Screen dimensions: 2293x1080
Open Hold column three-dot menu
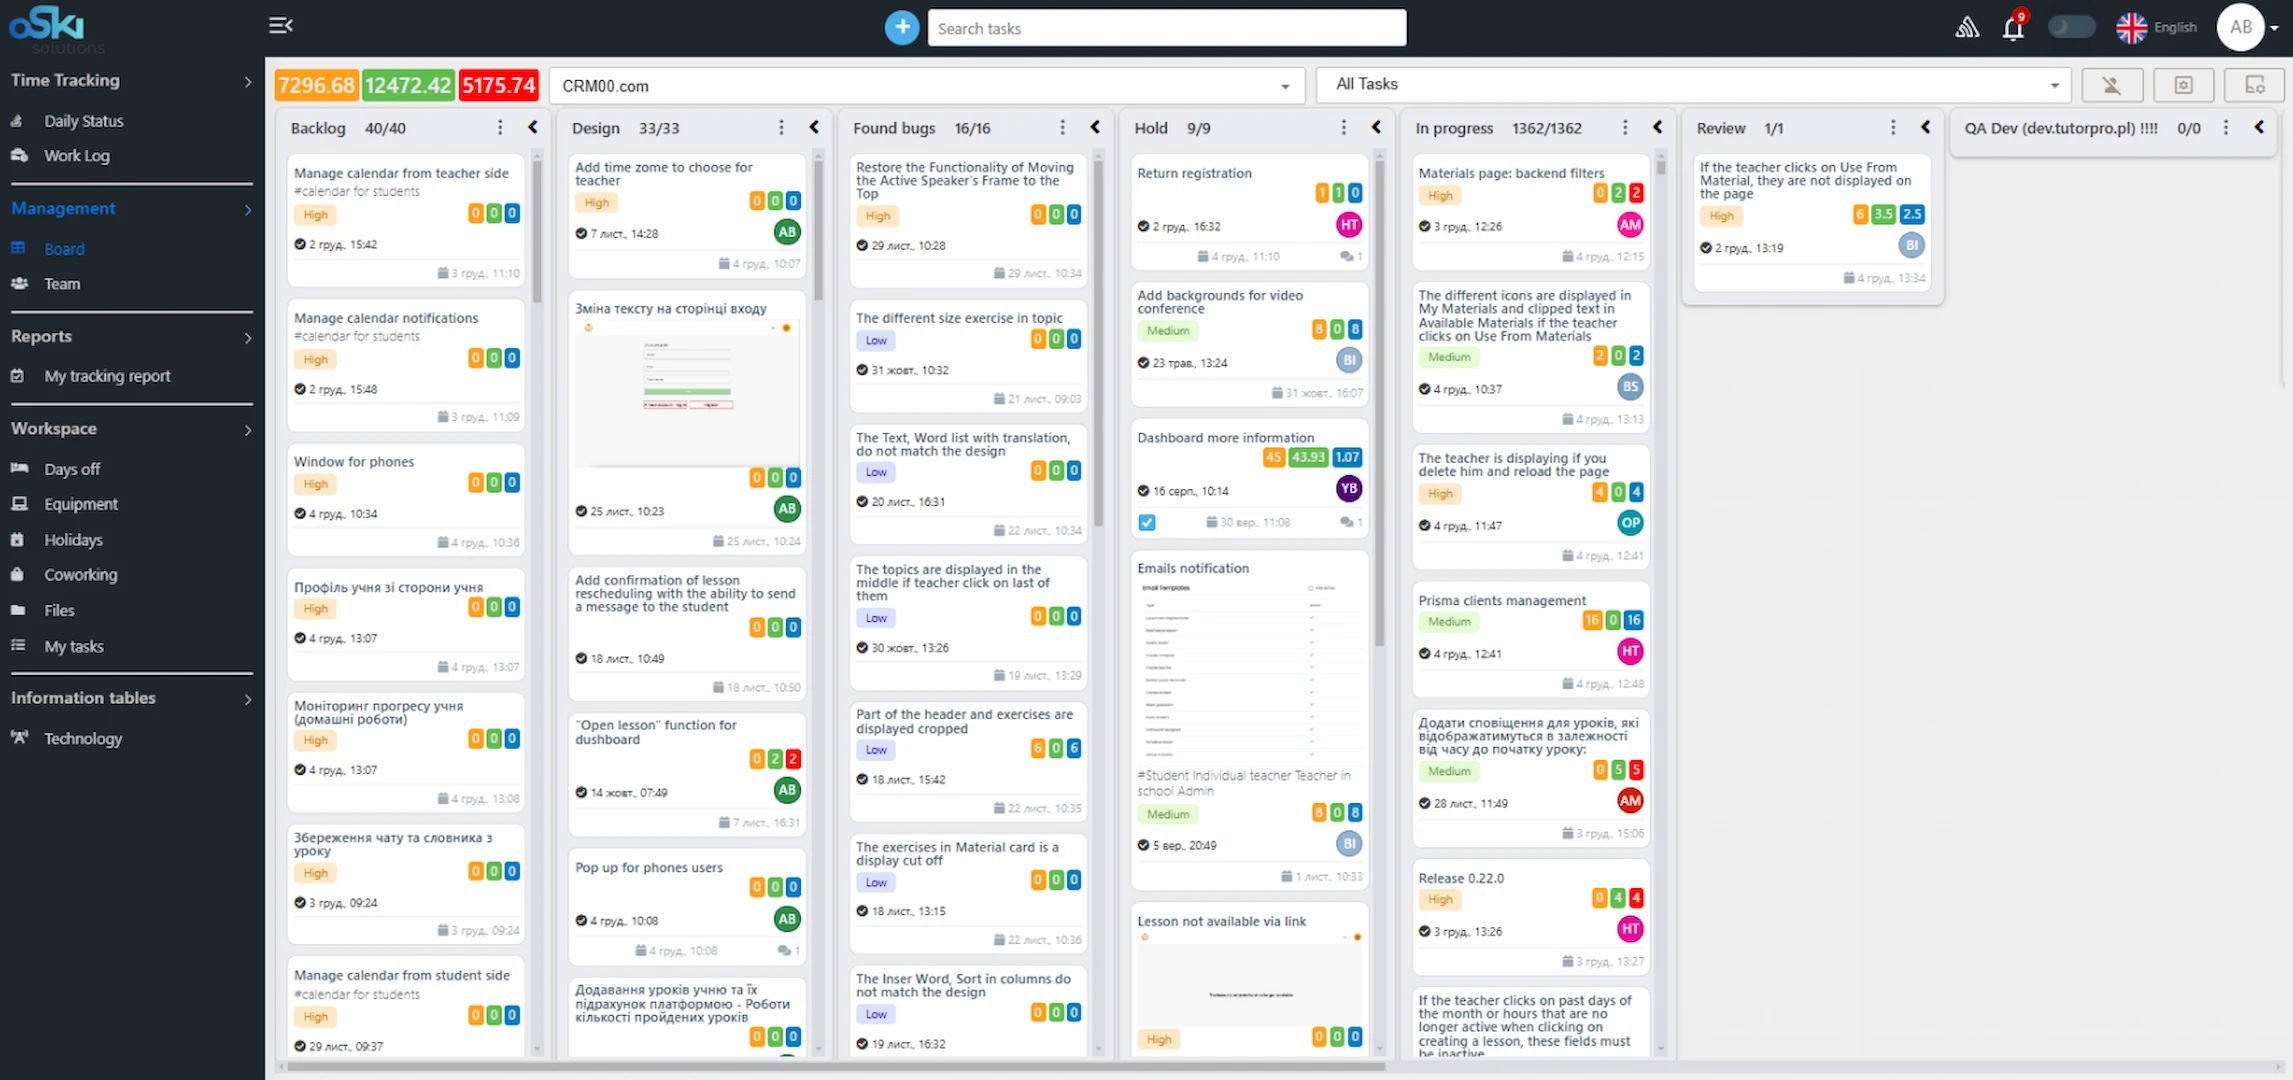pos(1343,127)
